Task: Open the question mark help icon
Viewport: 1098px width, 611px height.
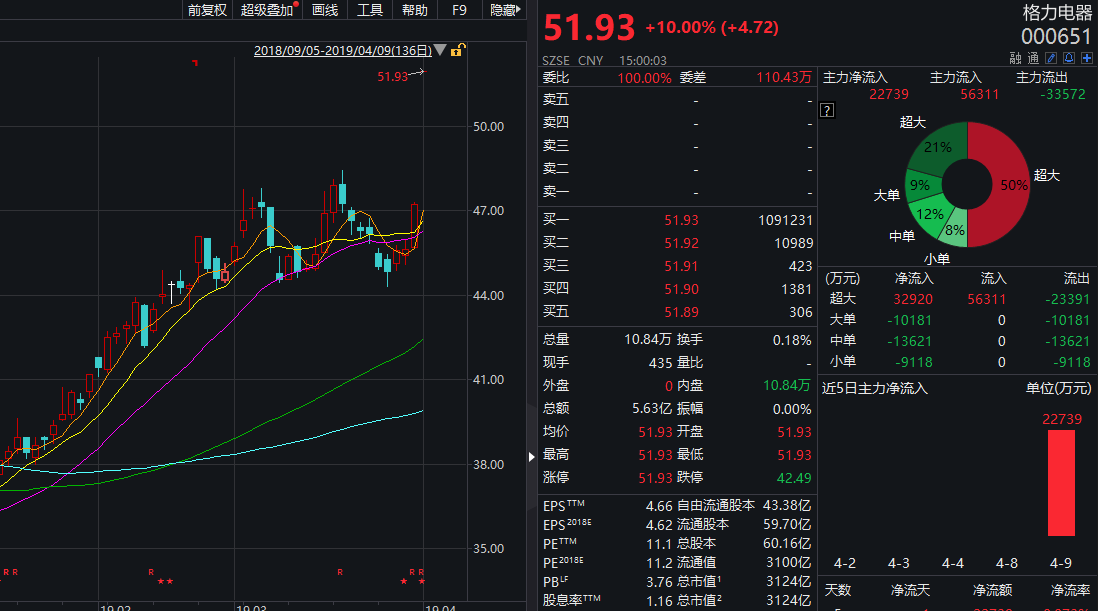Action: (x=826, y=110)
